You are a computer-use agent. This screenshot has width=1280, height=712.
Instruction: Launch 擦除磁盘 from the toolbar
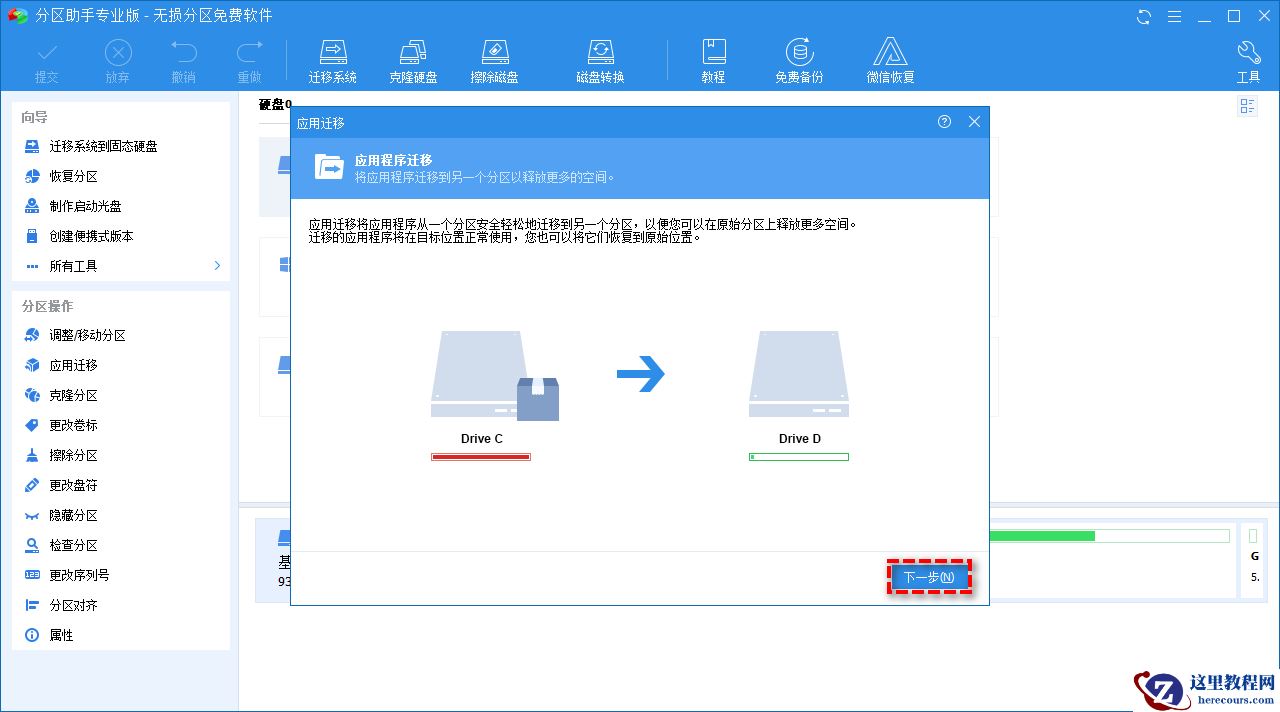pos(494,58)
